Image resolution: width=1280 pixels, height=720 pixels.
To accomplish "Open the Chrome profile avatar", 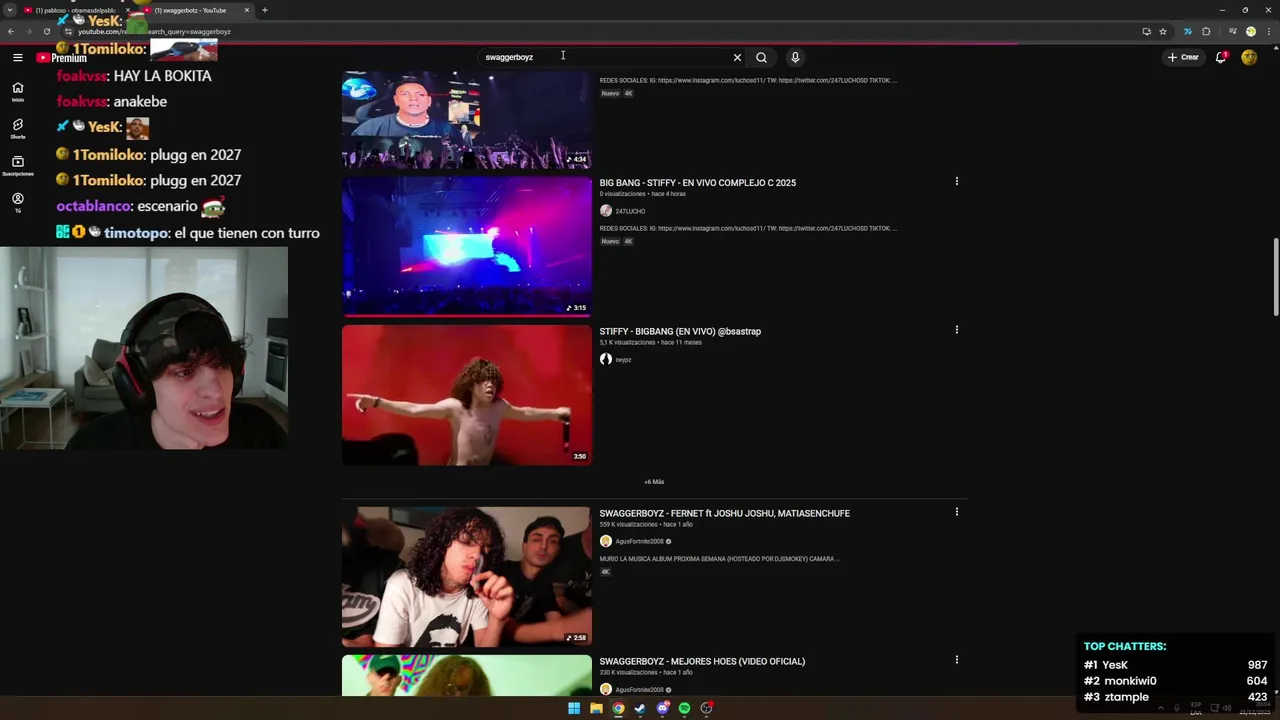I will click(x=1251, y=31).
